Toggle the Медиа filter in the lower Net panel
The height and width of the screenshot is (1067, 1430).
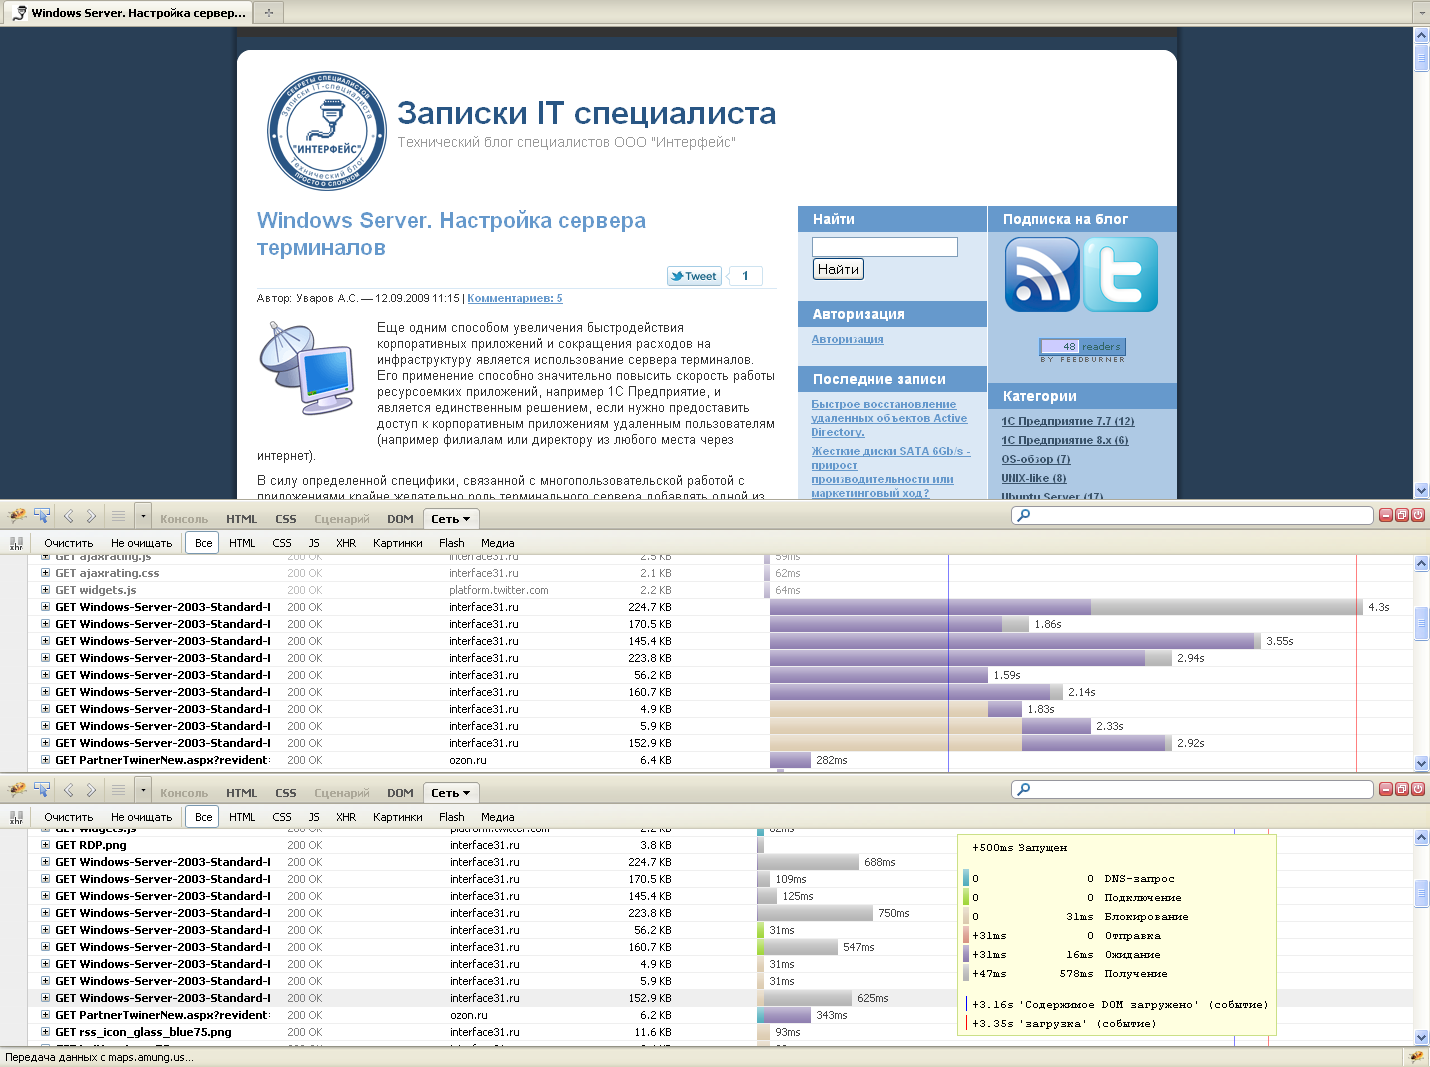point(498,817)
